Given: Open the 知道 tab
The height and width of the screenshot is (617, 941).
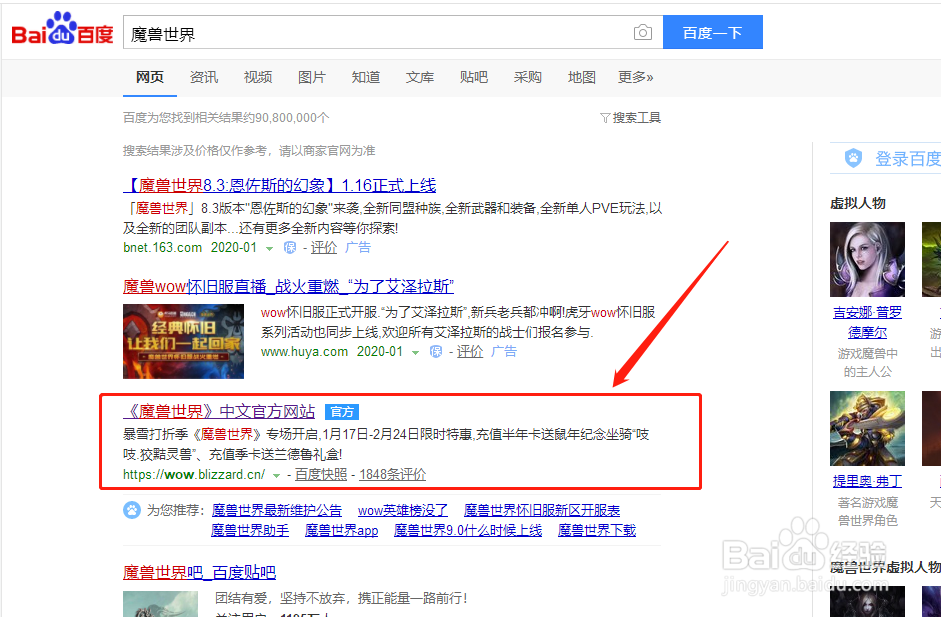Looking at the screenshot, I should 365,77.
